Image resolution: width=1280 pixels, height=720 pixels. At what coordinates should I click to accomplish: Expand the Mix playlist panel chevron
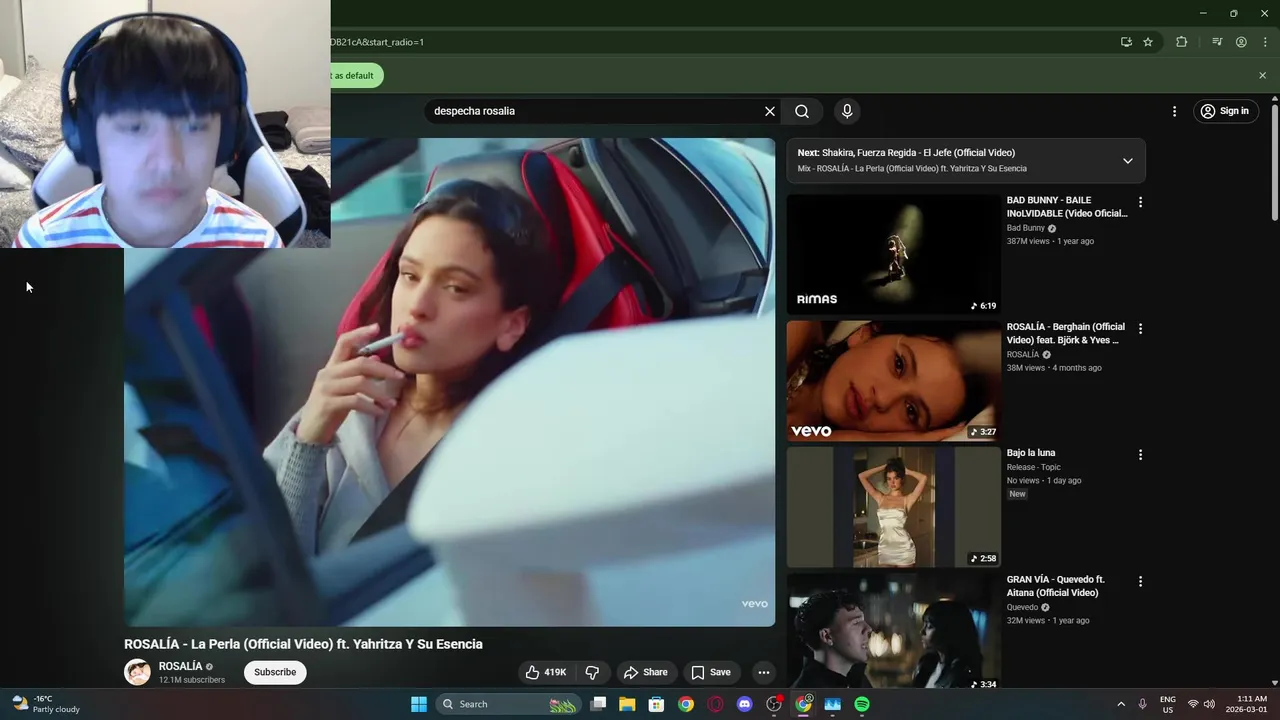(1127, 161)
